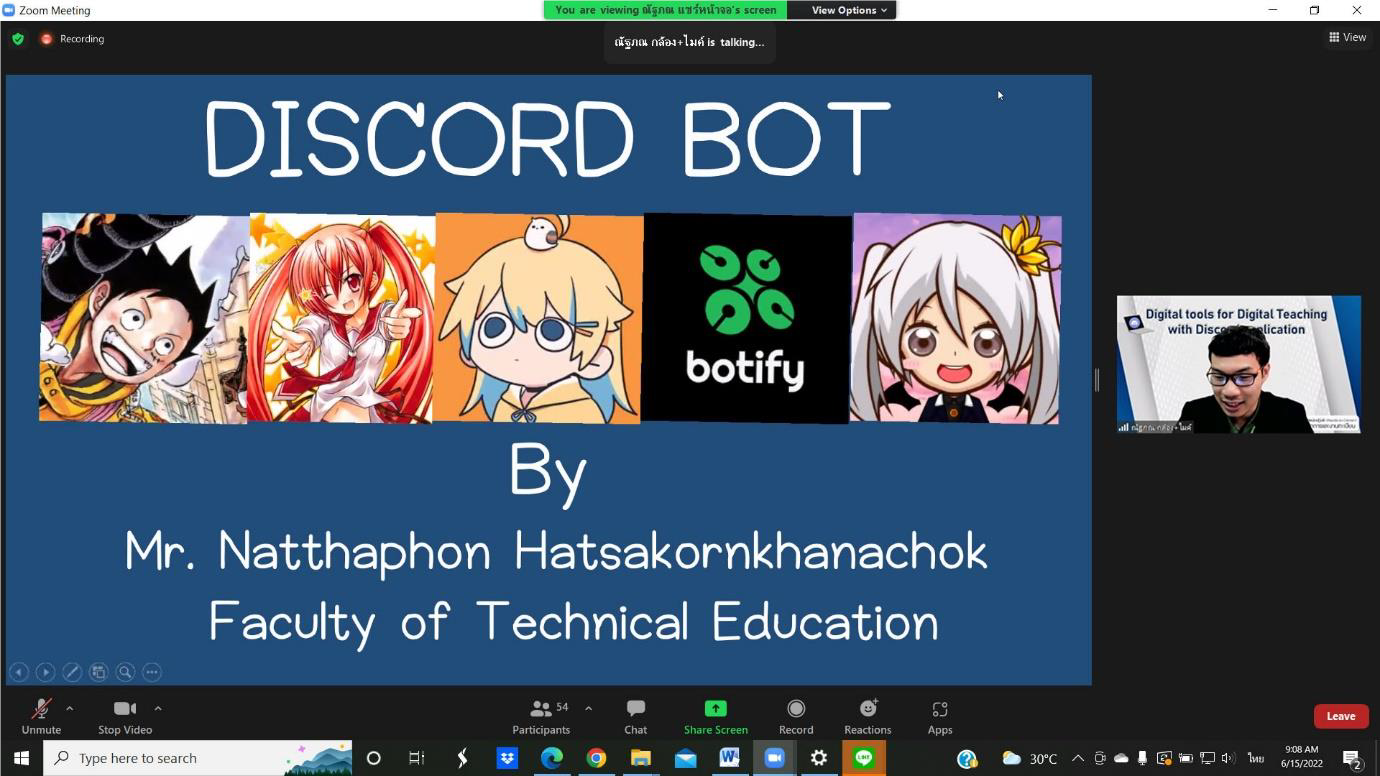This screenshot has width=1380, height=776.
Task: Change meeting layout with View button
Action: (x=1347, y=37)
